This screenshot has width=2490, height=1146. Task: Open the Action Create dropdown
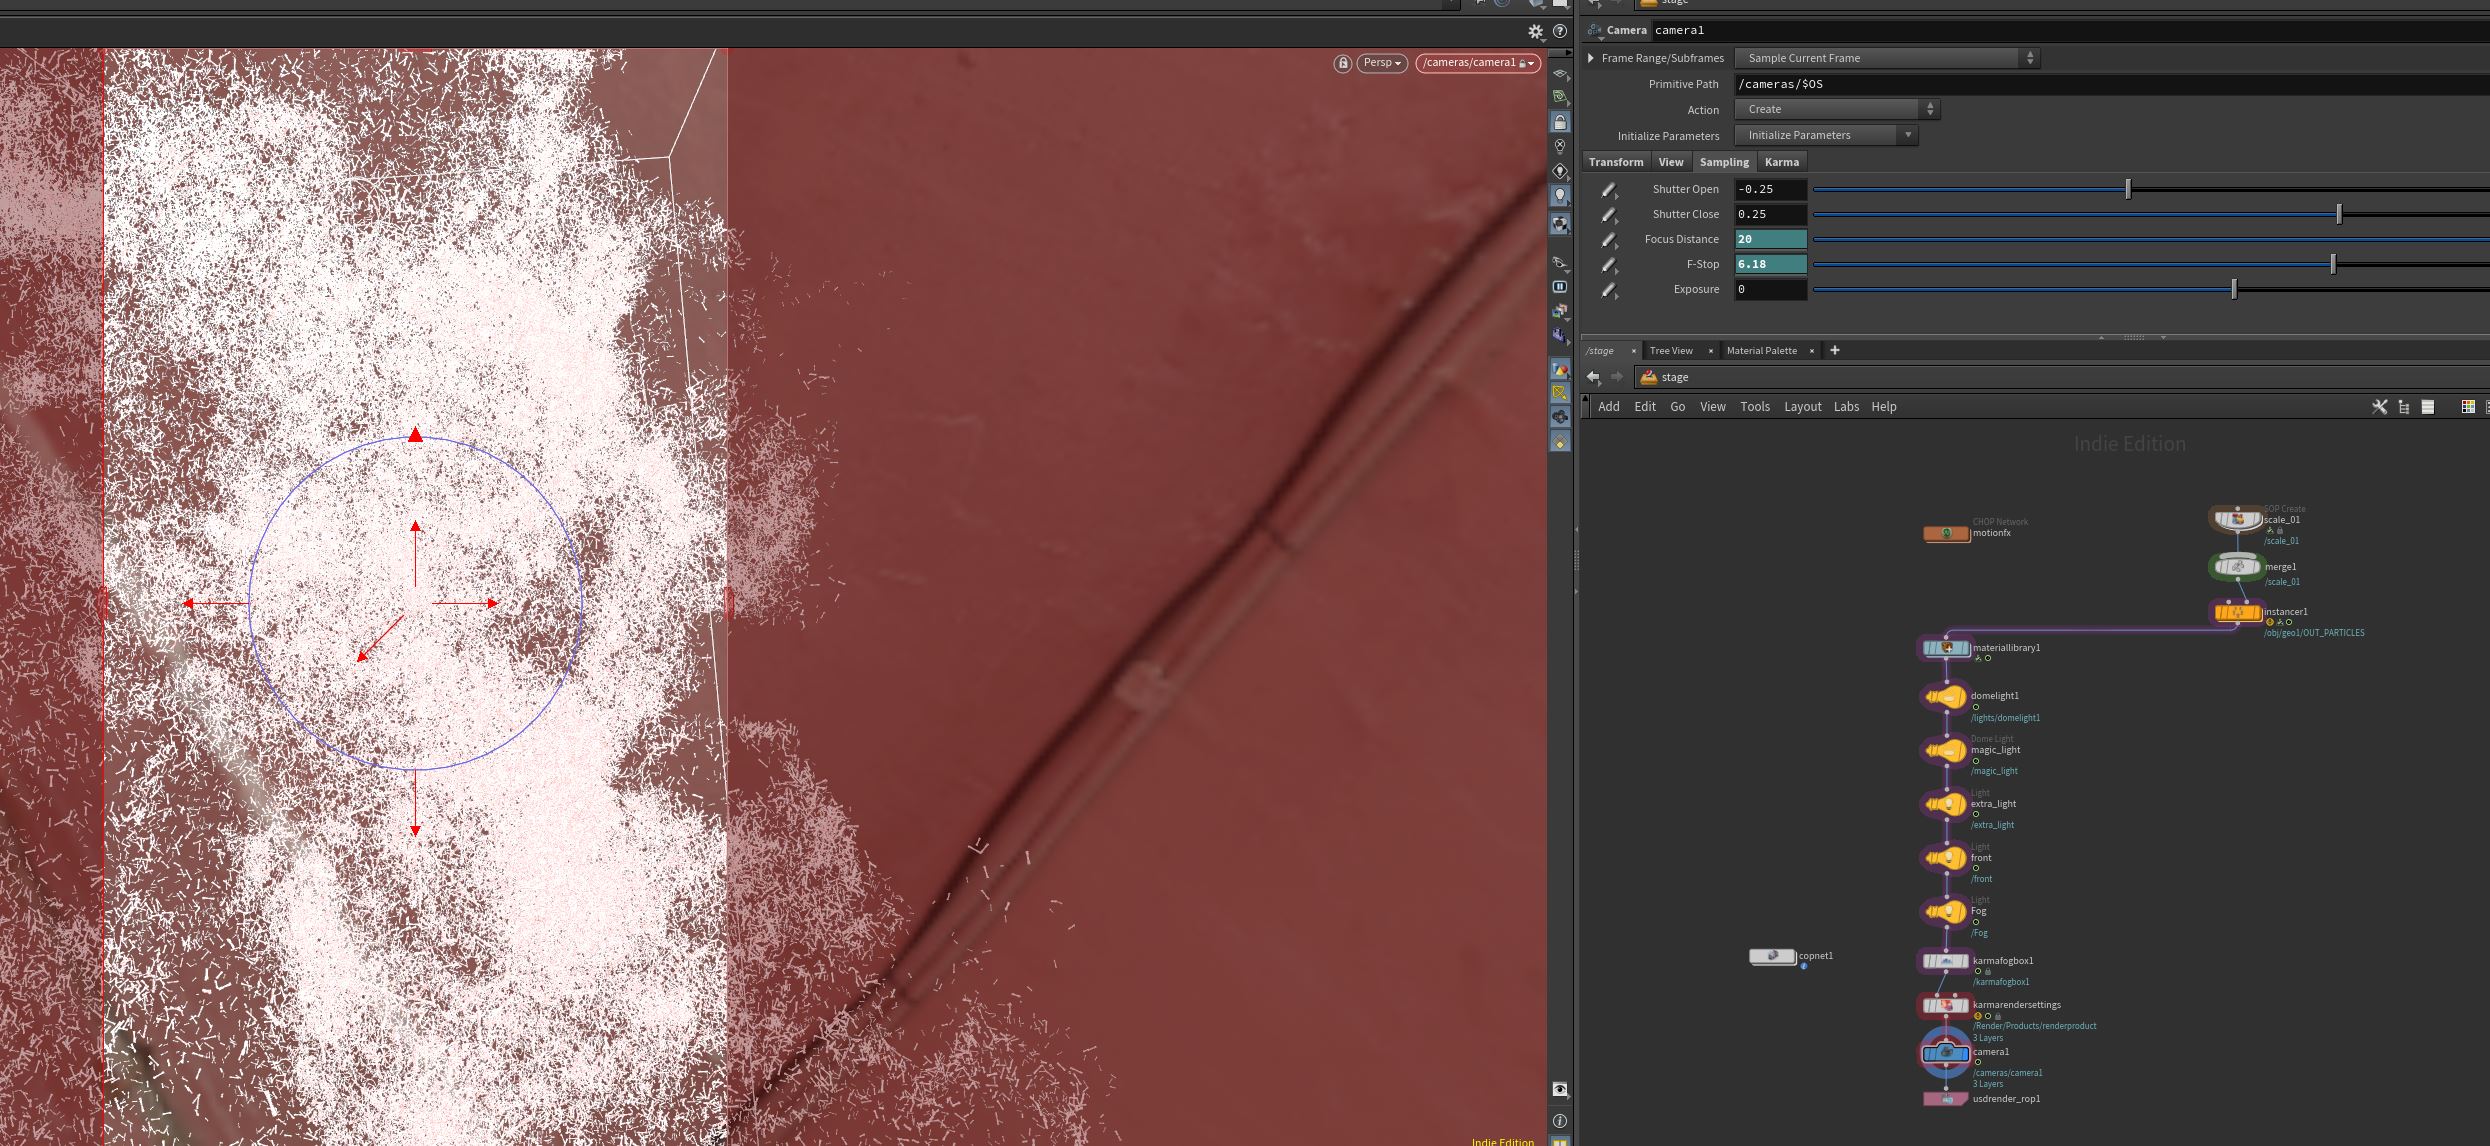pyautogui.click(x=1837, y=109)
